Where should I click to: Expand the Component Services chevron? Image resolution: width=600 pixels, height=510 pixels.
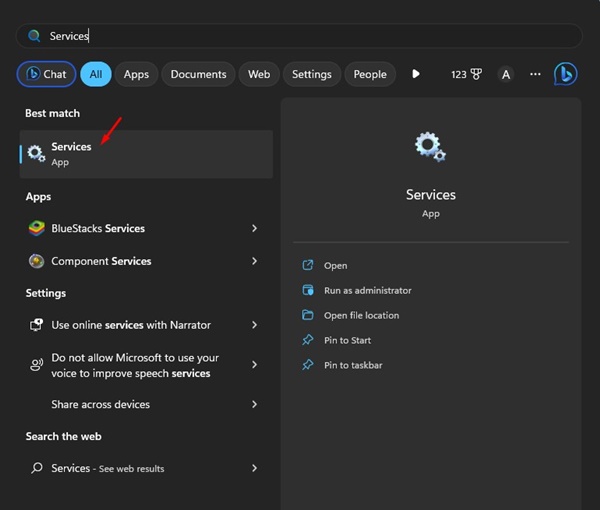point(254,261)
